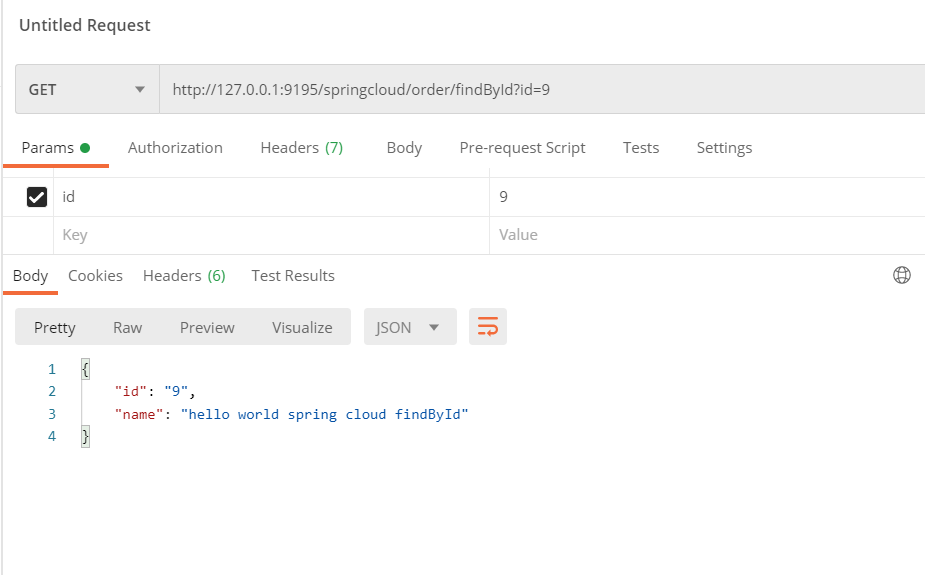This screenshot has width=925, height=575.
Task: Uncheck the id parameter checkbox
Action: tap(37, 197)
